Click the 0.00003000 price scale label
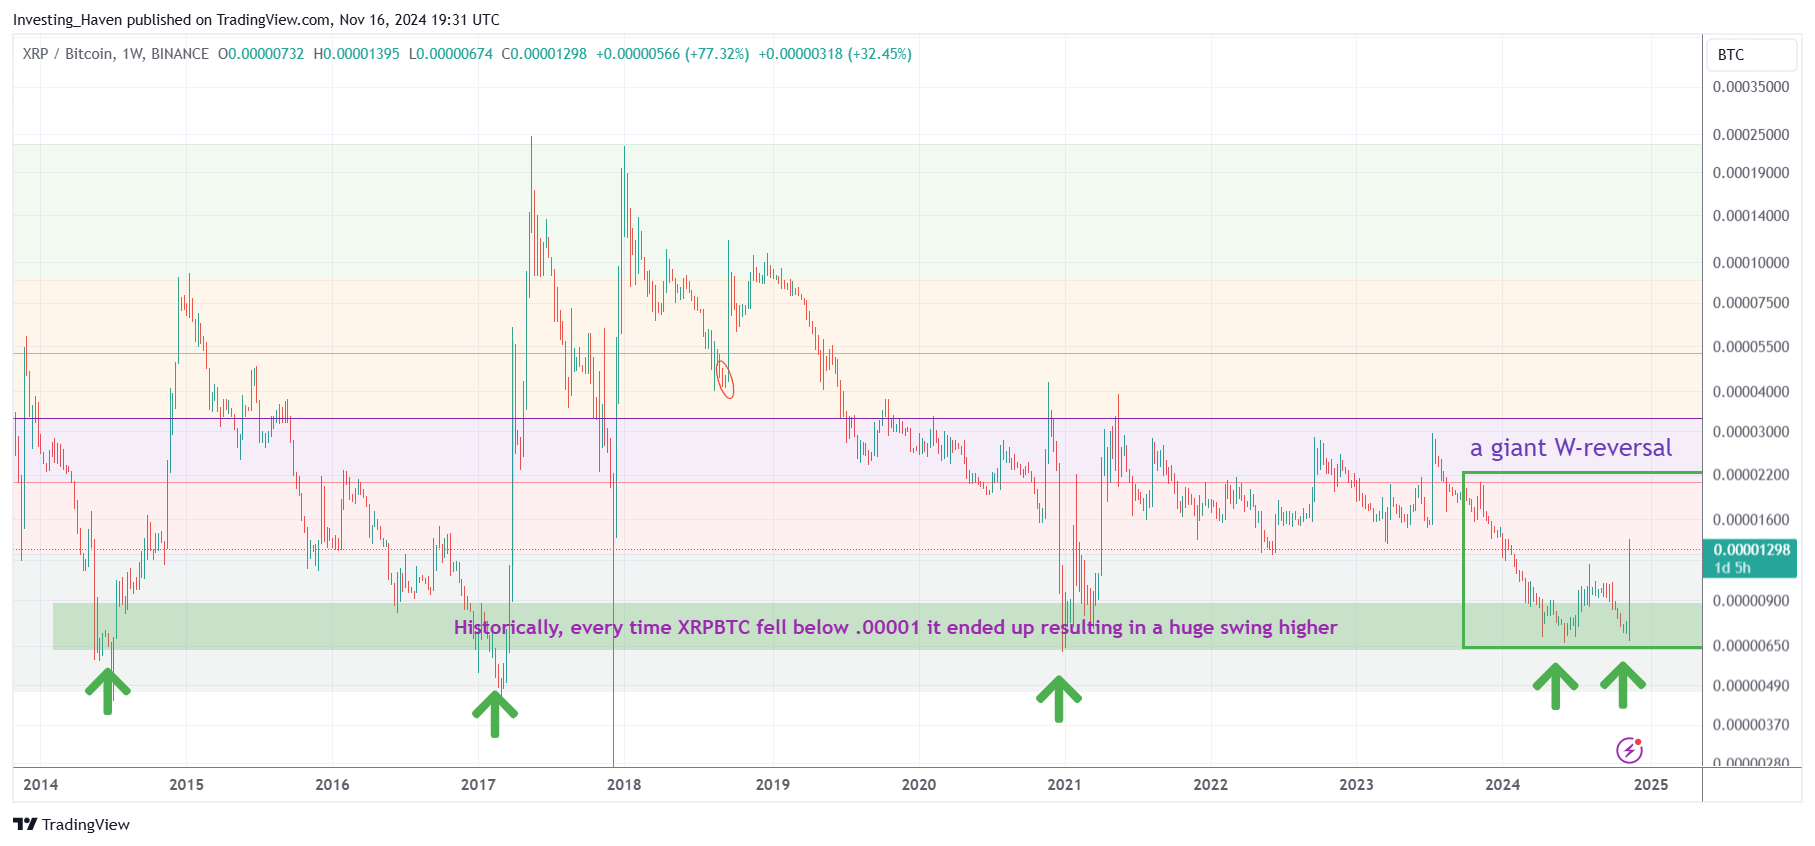Image resolution: width=1815 pixels, height=846 pixels. pyautogui.click(x=1751, y=432)
